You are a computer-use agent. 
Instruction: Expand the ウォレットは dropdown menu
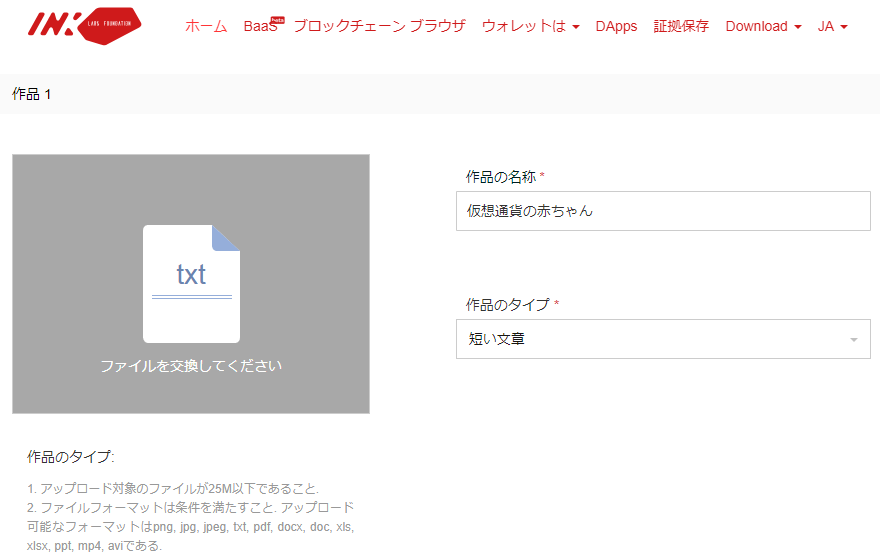point(530,26)
